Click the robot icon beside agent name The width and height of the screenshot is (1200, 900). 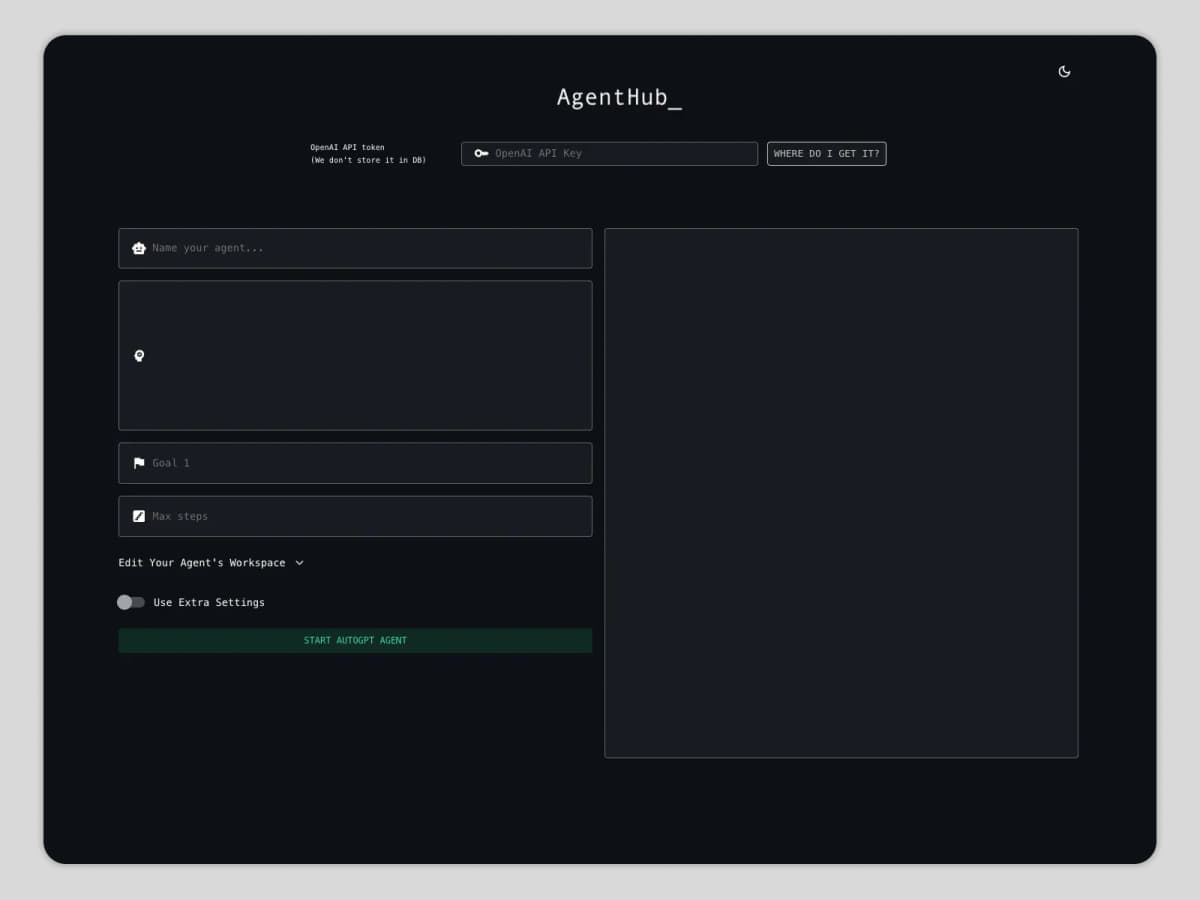[139, 248]
